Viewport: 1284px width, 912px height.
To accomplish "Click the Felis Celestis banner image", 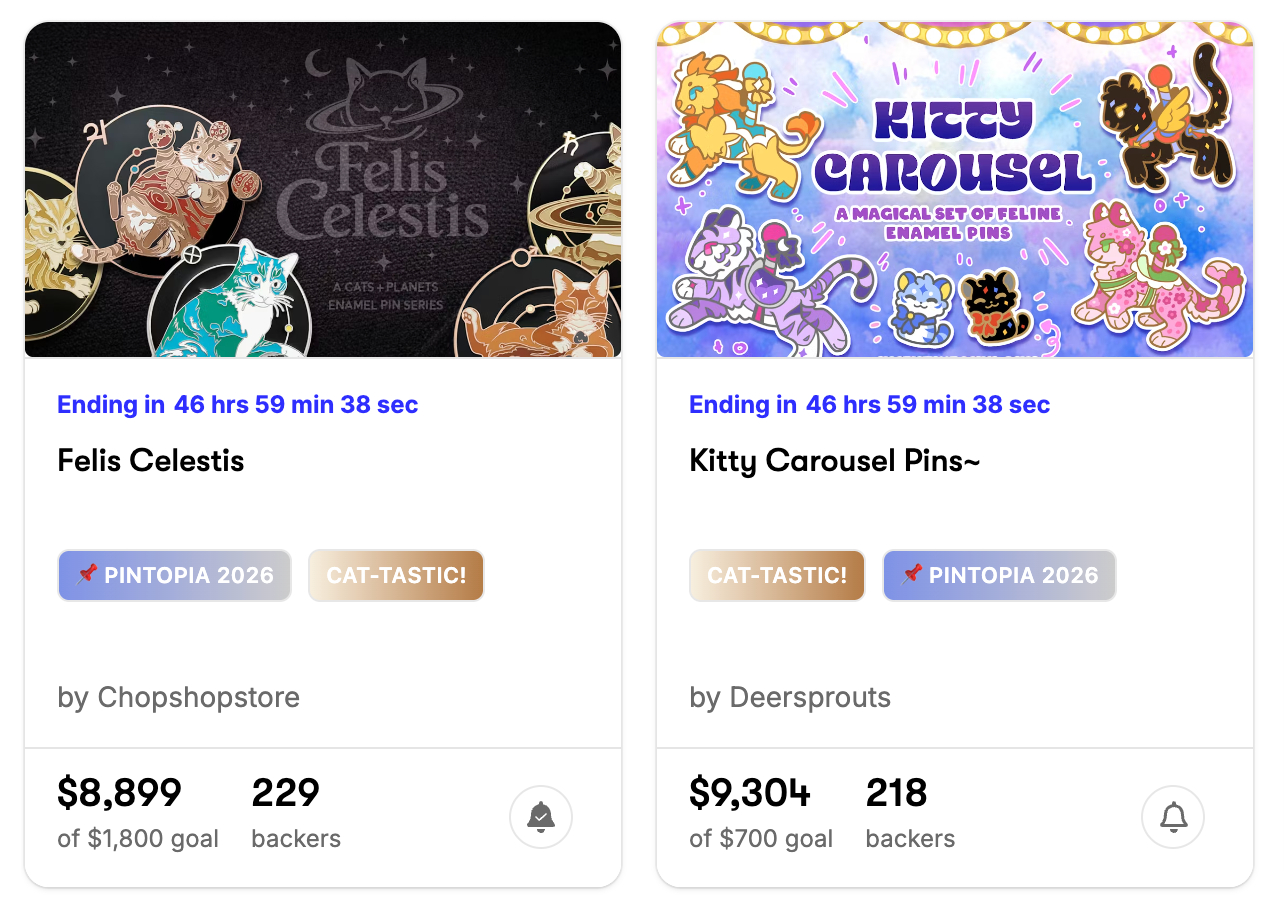I will 323,190.
